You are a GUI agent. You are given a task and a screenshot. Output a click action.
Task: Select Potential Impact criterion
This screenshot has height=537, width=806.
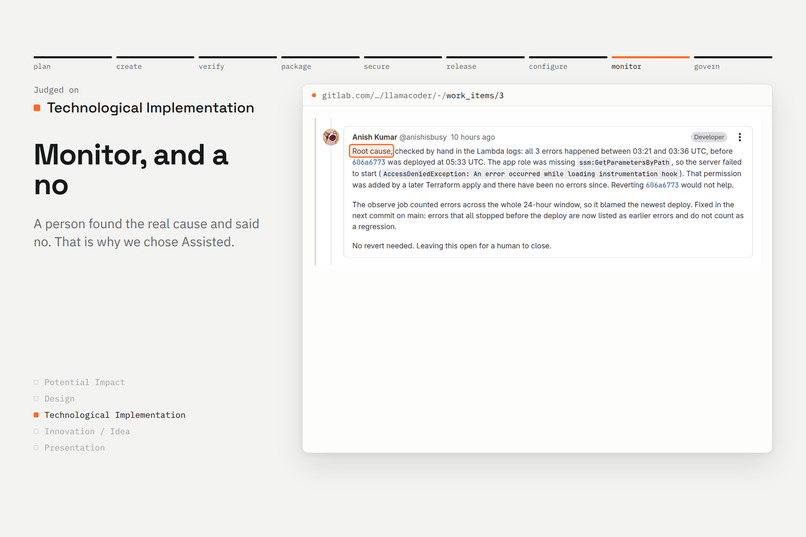coord(80,382)
